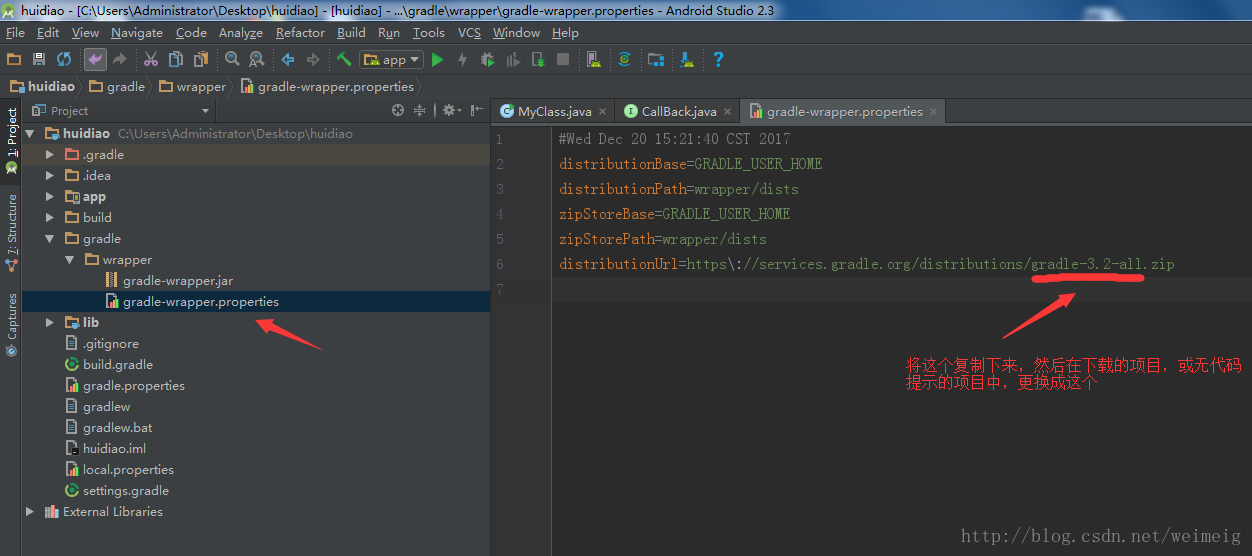The image size is (1252, 556).
Task: Open the Tools menu
Action: tap(429, 33)
